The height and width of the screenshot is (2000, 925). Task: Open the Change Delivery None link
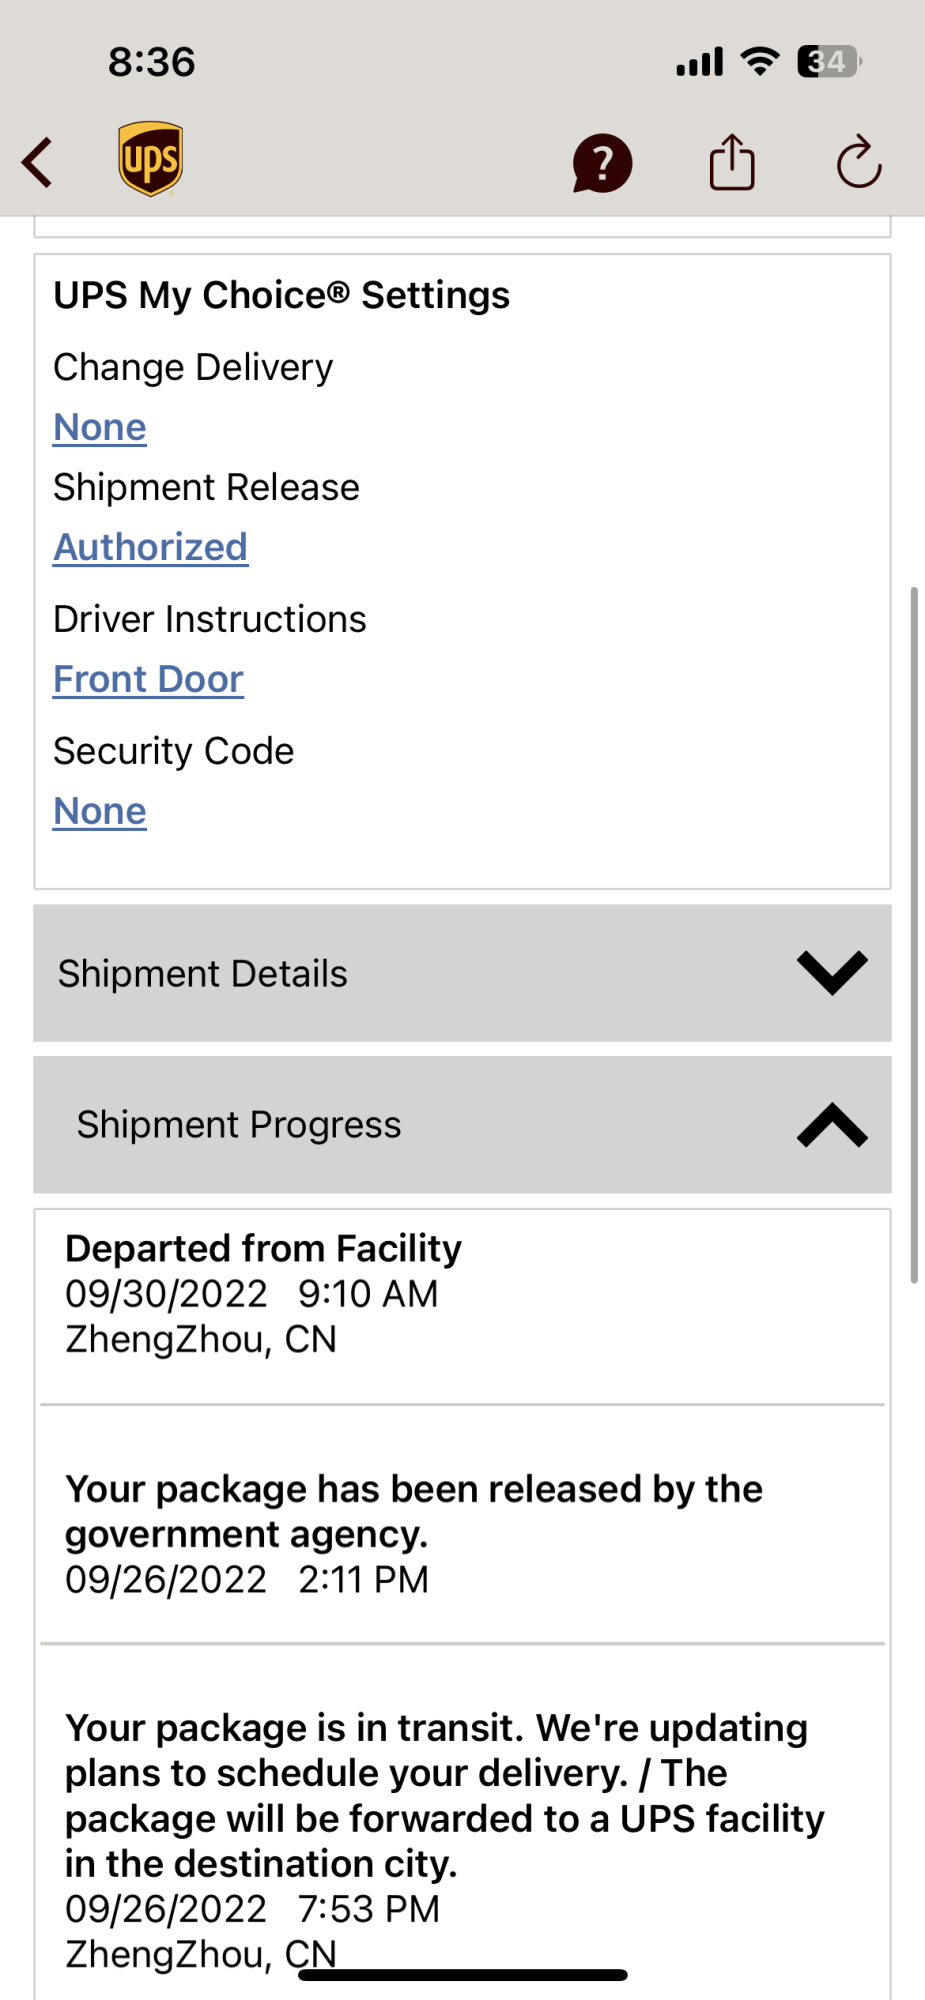click(x=100, y=428)
